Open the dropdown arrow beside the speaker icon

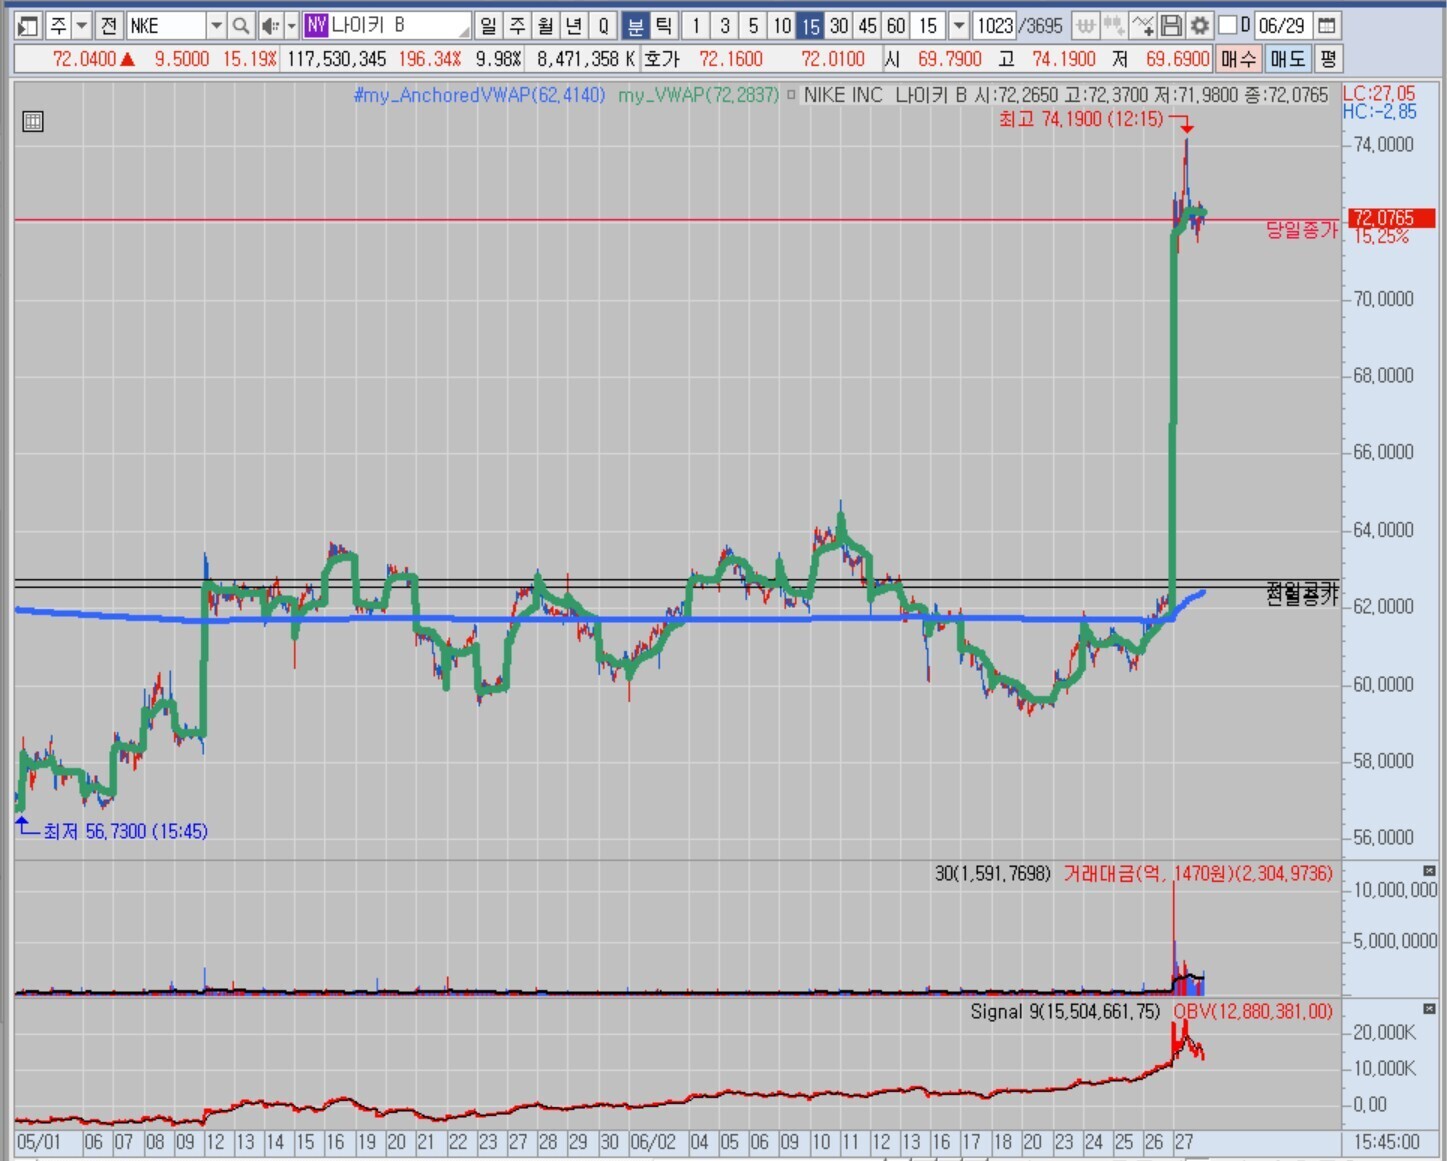click(x=292, y=25)
